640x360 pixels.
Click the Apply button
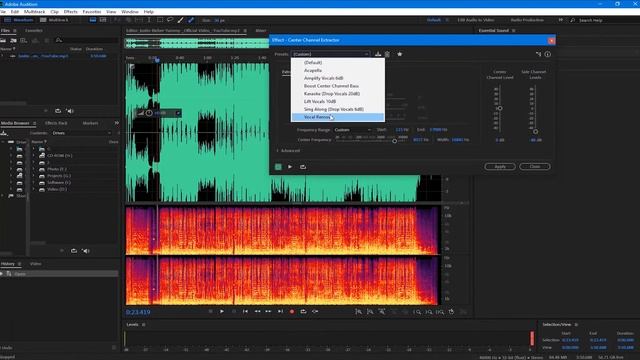tap(500, 167)
